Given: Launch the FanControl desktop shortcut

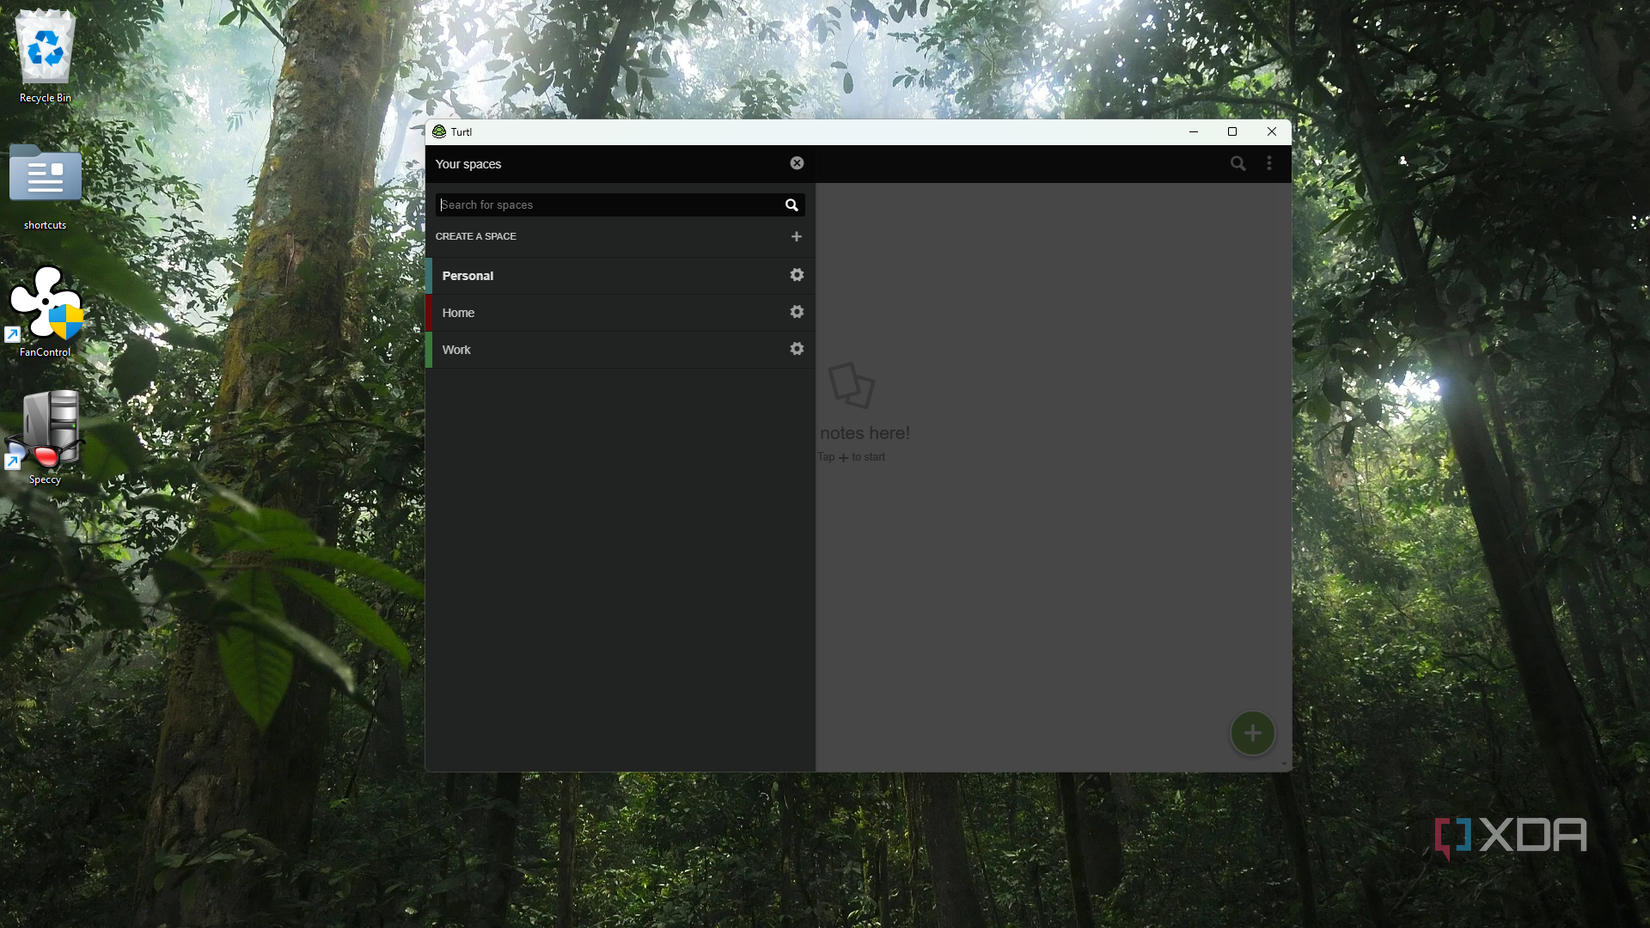Looking at the screenshot, I should pos(45,305).
